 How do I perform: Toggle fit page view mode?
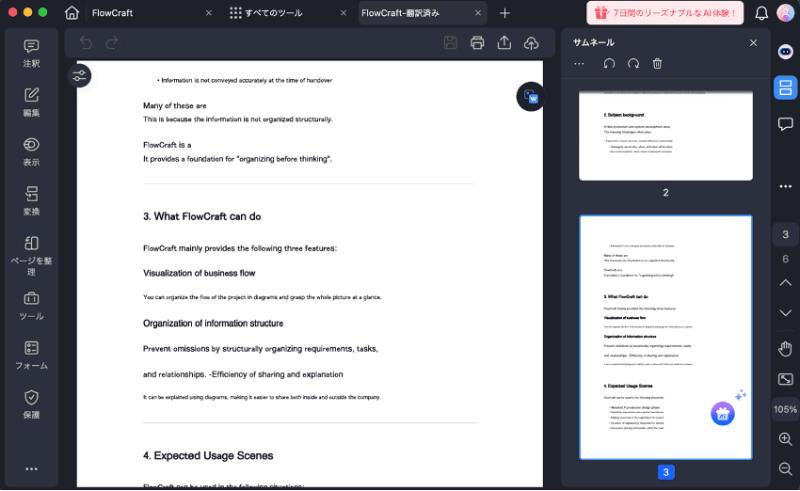click(x=785, y=379)
